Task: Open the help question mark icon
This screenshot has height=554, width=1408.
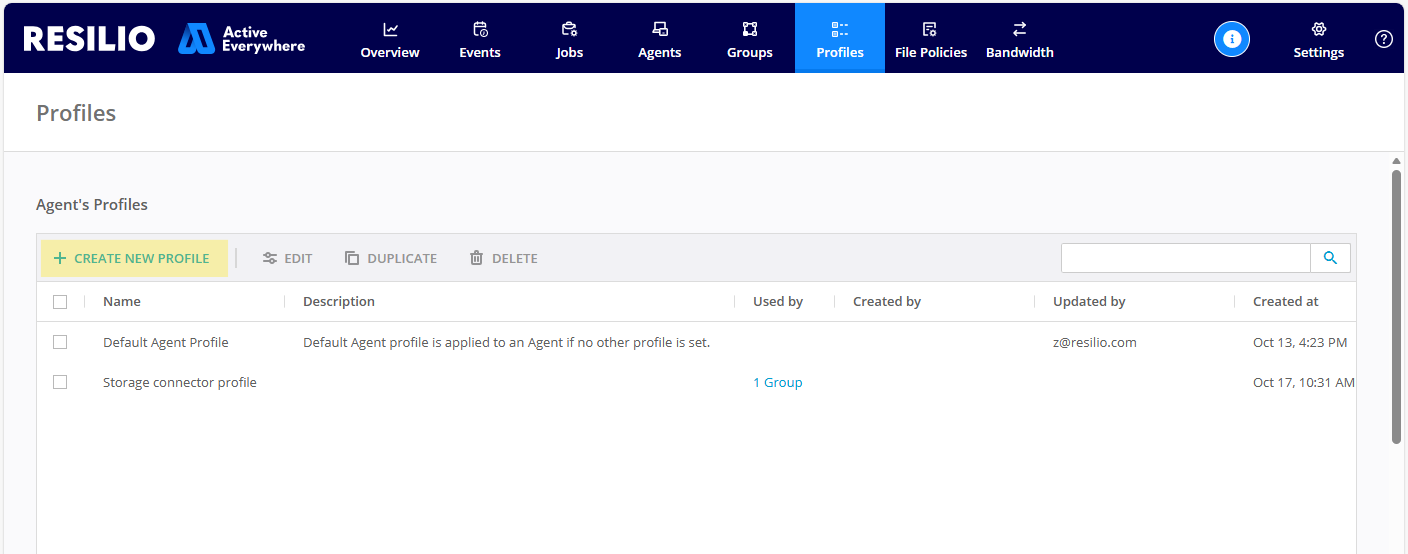Action: pos(1384,39)
